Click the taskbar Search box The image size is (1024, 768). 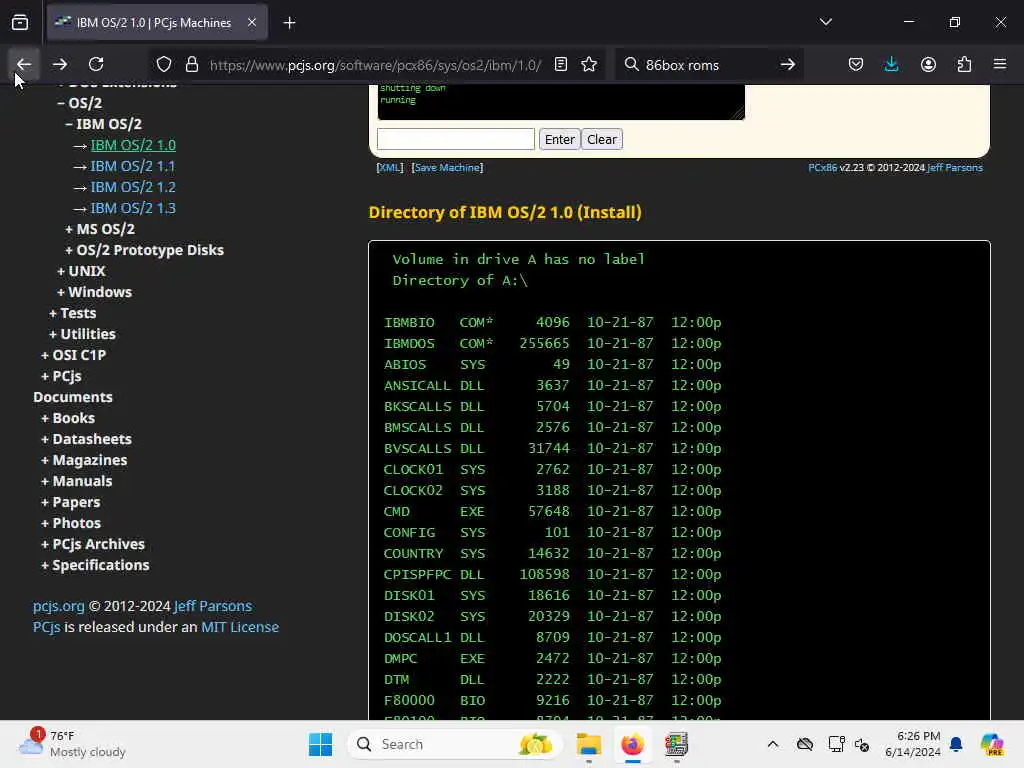click(x=455, y=744)
